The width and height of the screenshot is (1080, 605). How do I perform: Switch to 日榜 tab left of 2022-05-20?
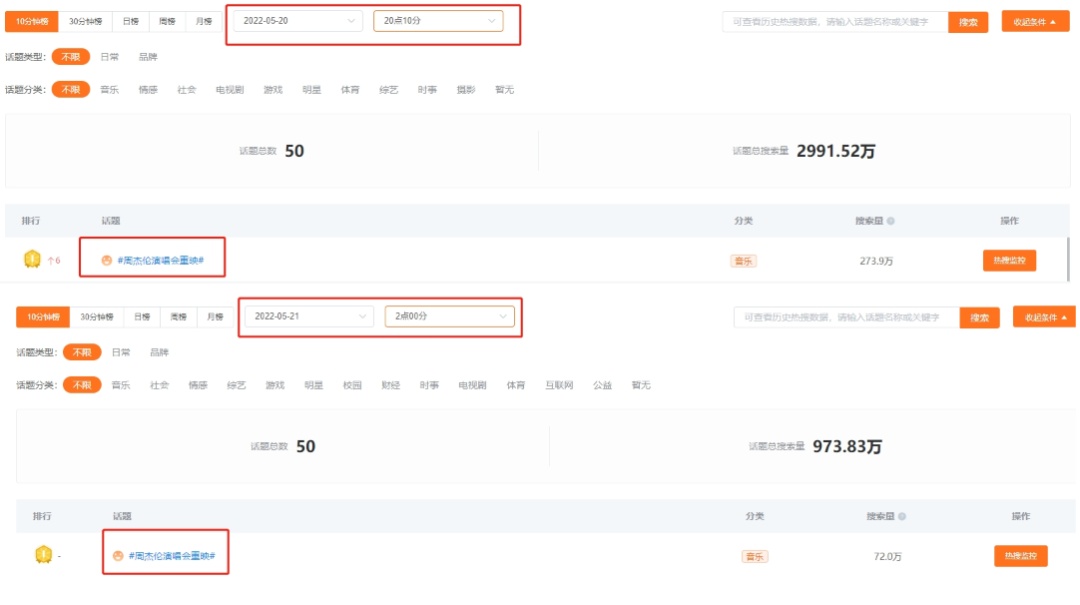coord(130,21)
